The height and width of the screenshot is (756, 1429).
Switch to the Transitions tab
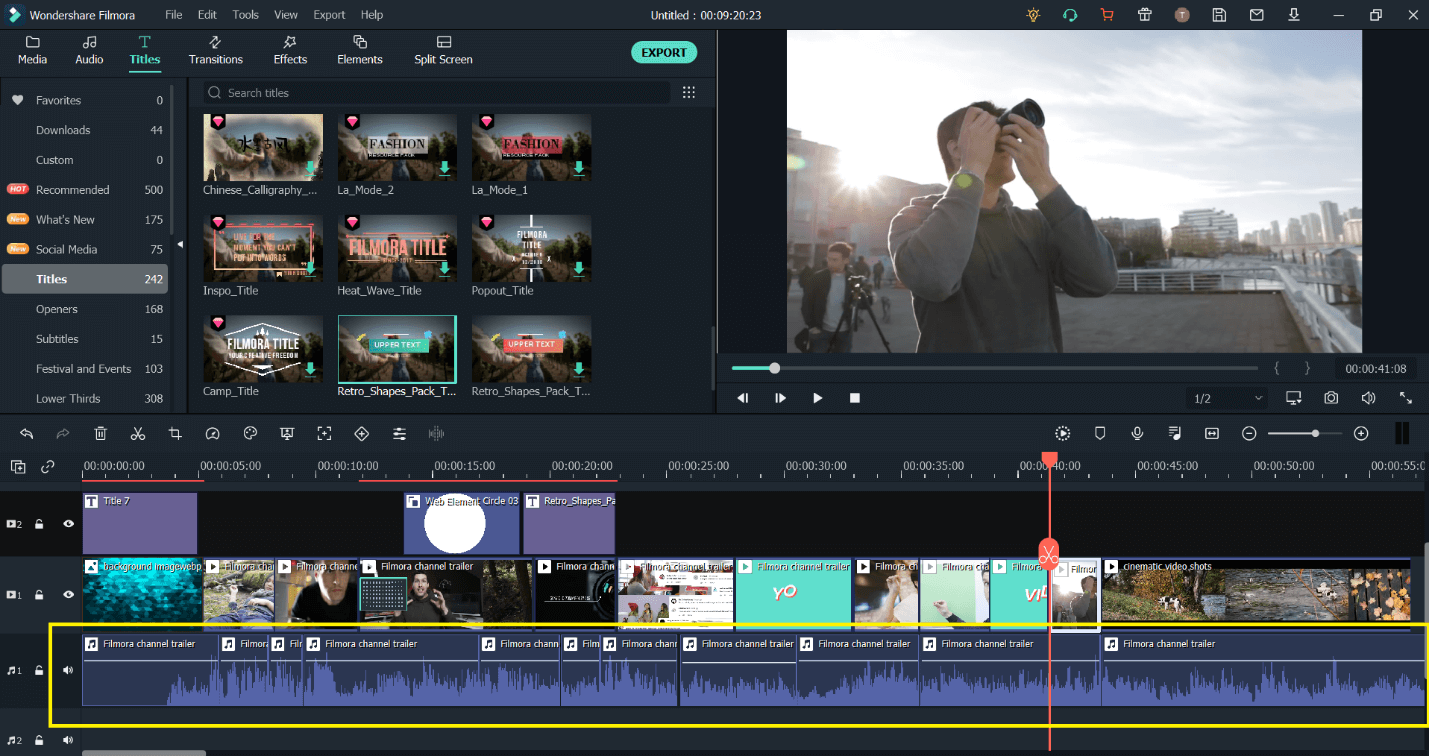point(215,50)
